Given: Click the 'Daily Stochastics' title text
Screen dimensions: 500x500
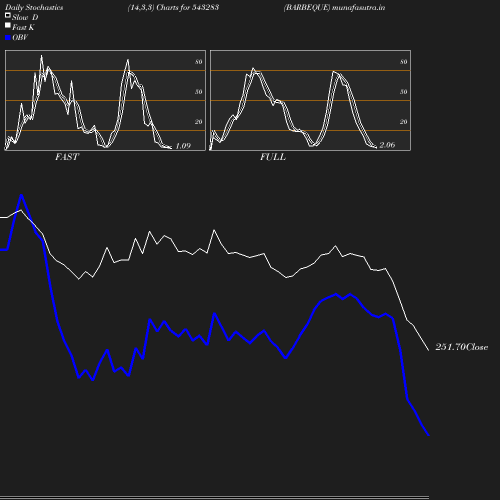Looking at the screenshot, I should tap(34, 7).
